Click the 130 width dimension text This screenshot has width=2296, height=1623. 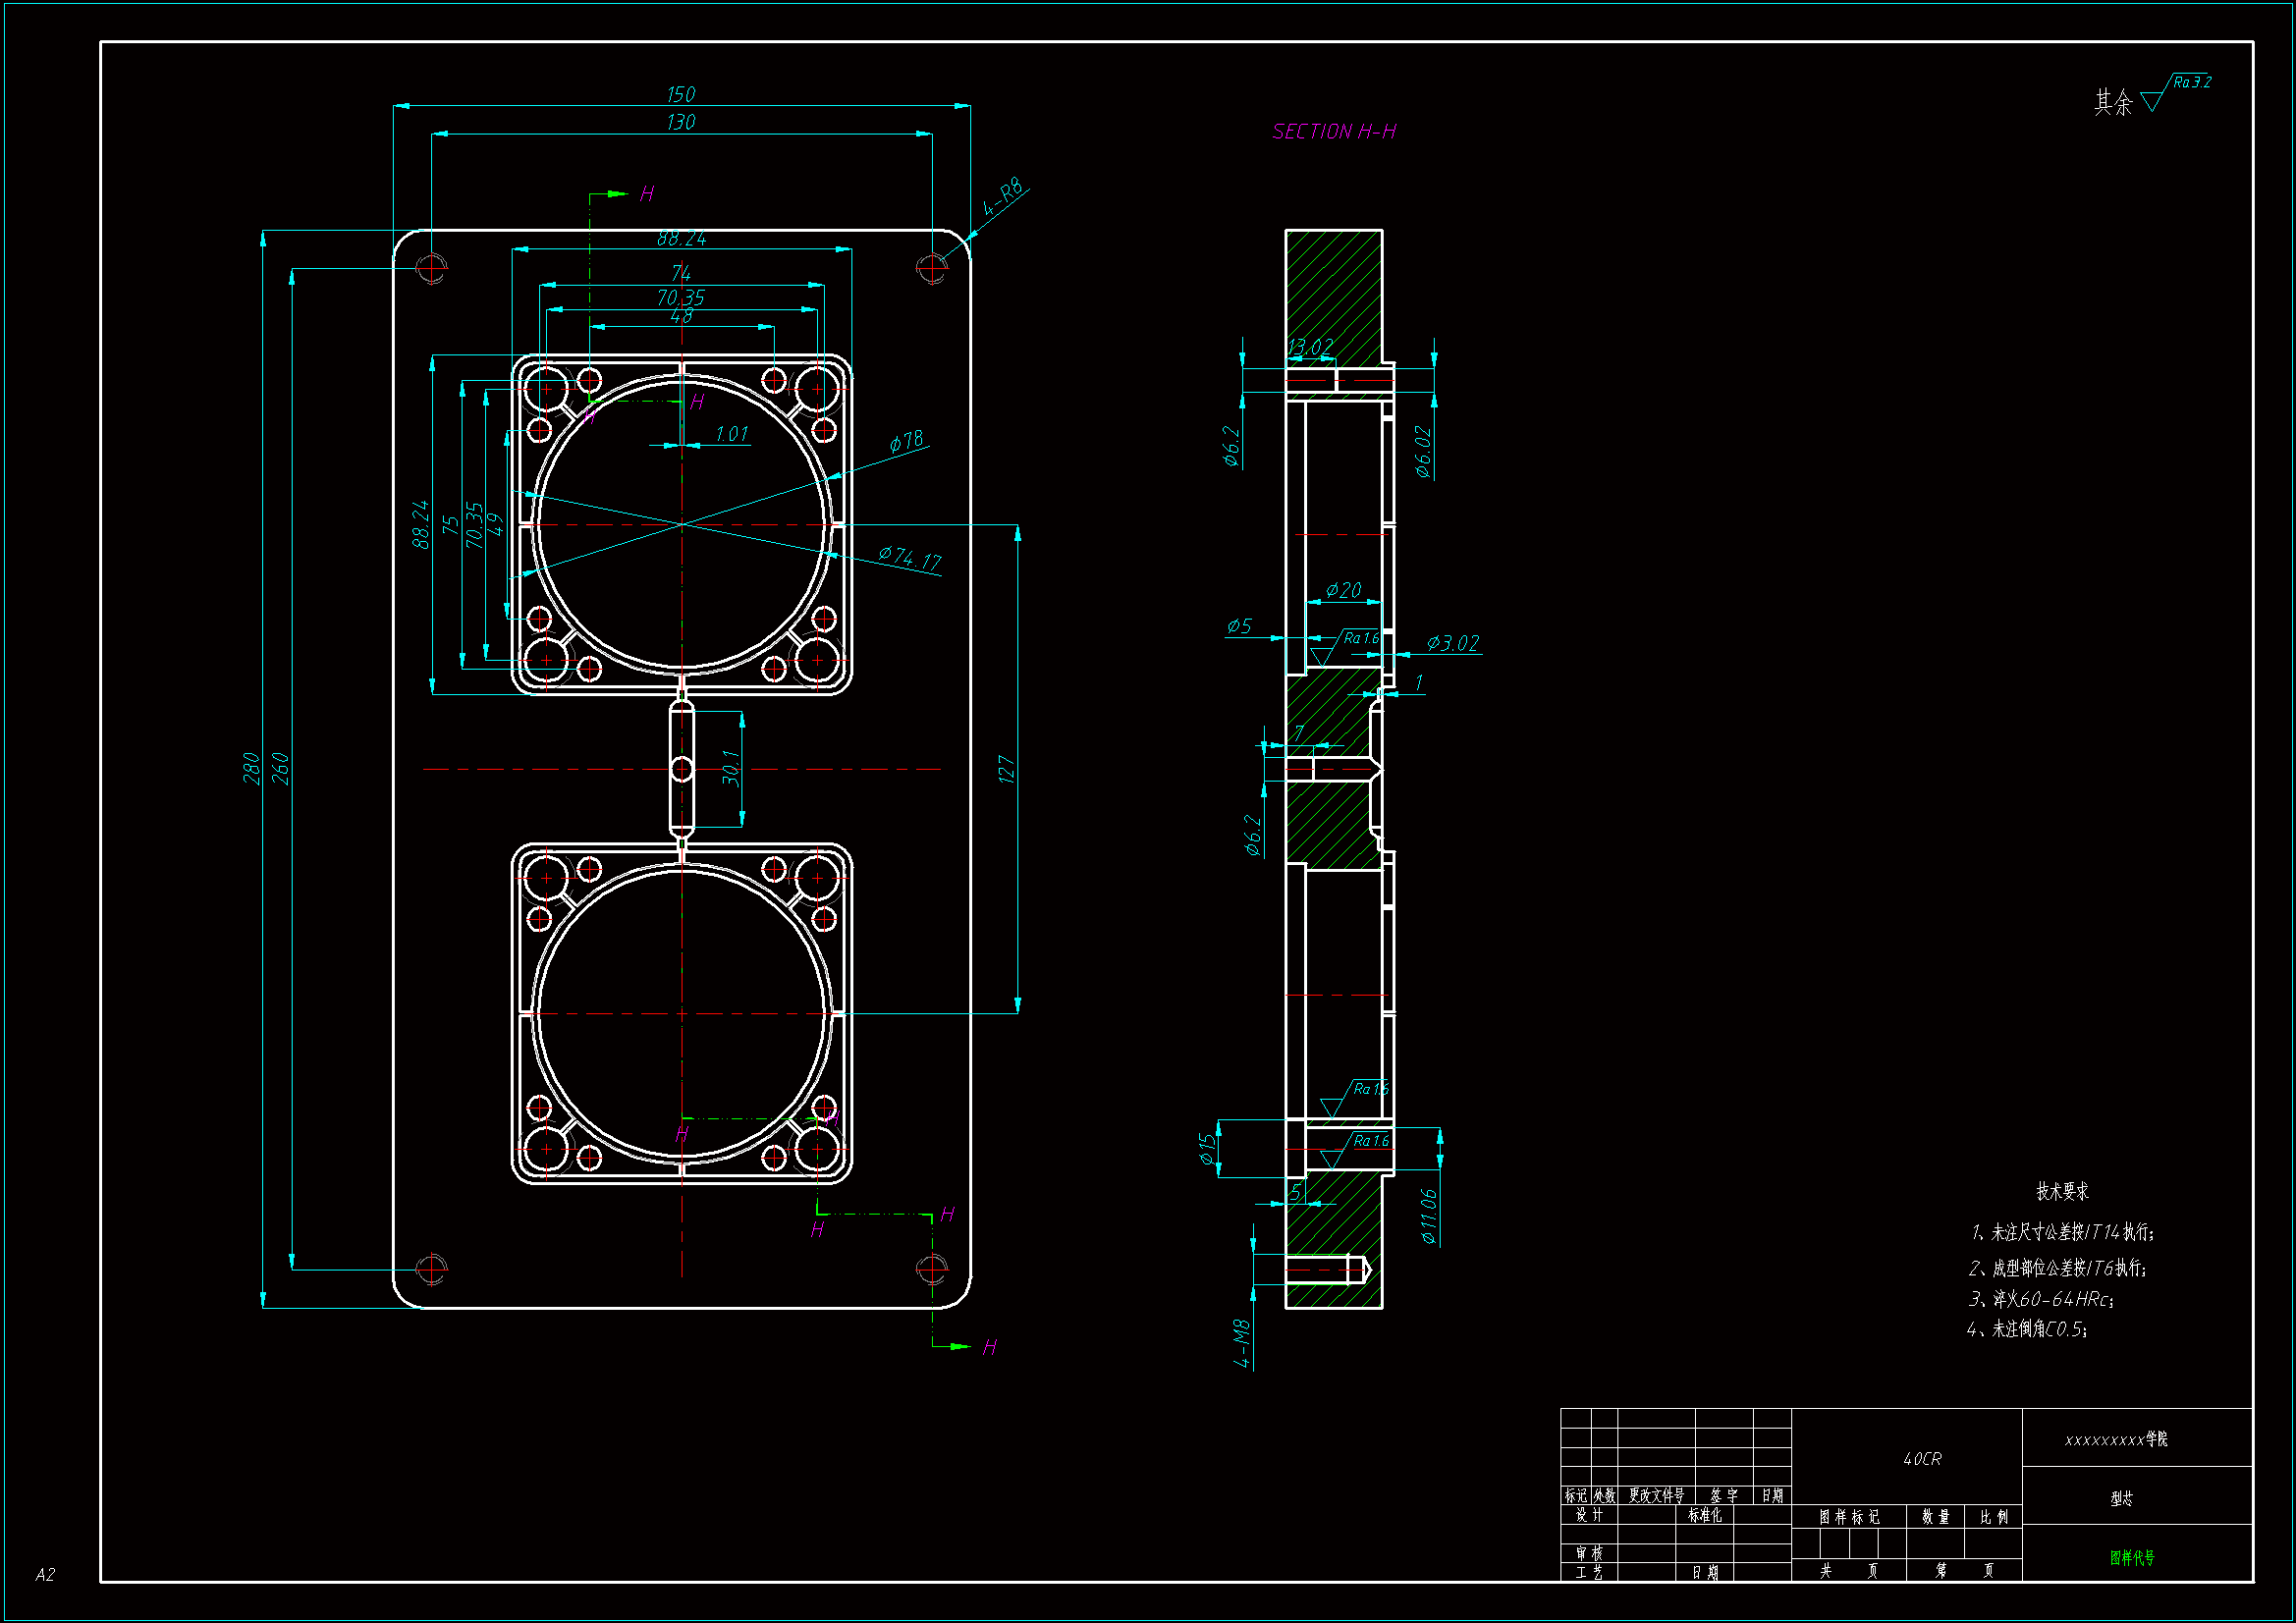[680, 122]
